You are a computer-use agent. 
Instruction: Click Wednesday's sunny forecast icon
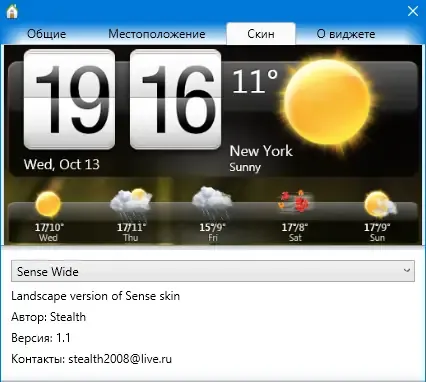pos(48,204)
